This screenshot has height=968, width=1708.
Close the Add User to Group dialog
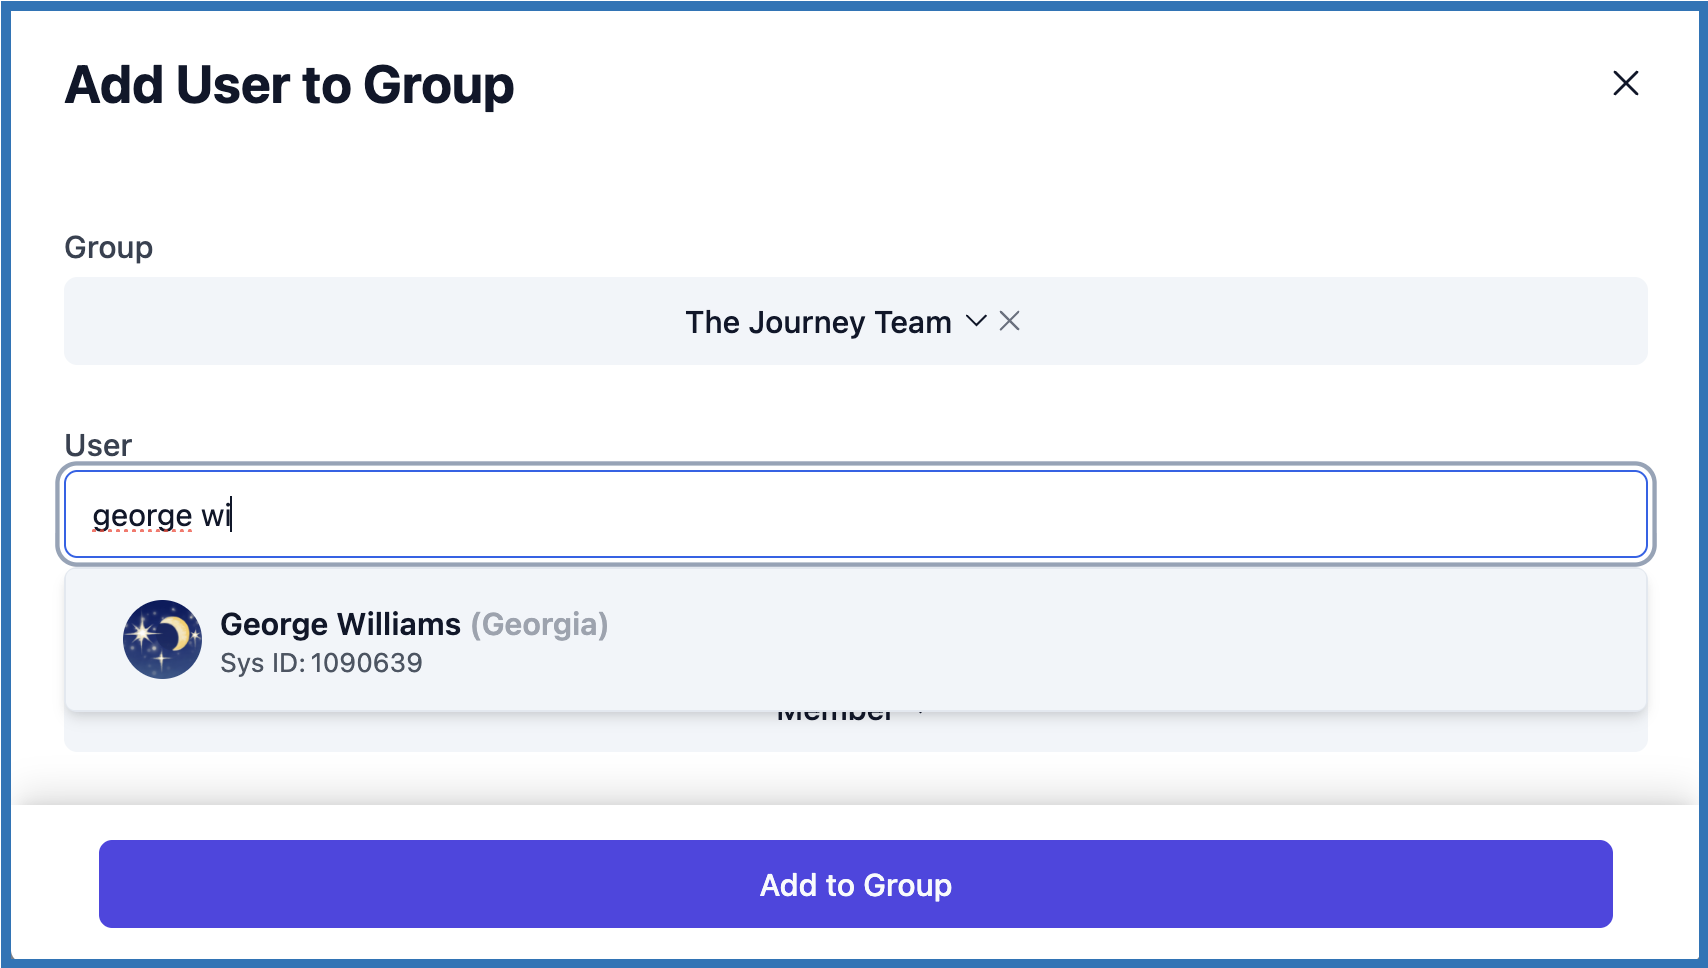pos(1626,83)
